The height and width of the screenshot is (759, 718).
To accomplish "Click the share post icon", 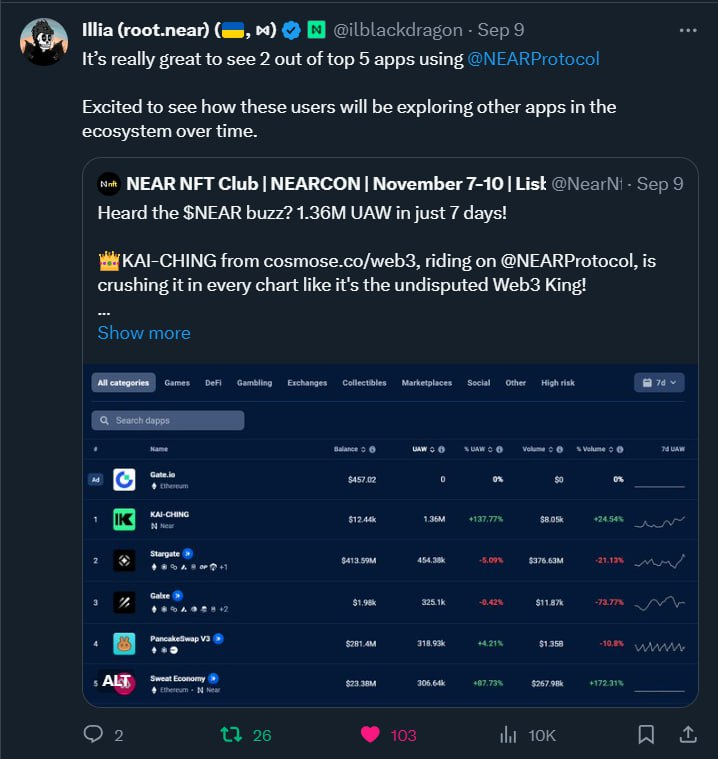I will pos(688,735).
